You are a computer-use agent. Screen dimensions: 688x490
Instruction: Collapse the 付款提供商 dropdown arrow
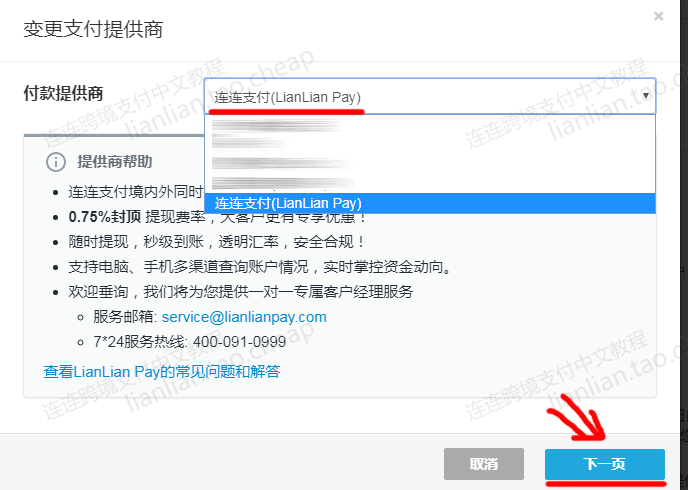[645, 96]
